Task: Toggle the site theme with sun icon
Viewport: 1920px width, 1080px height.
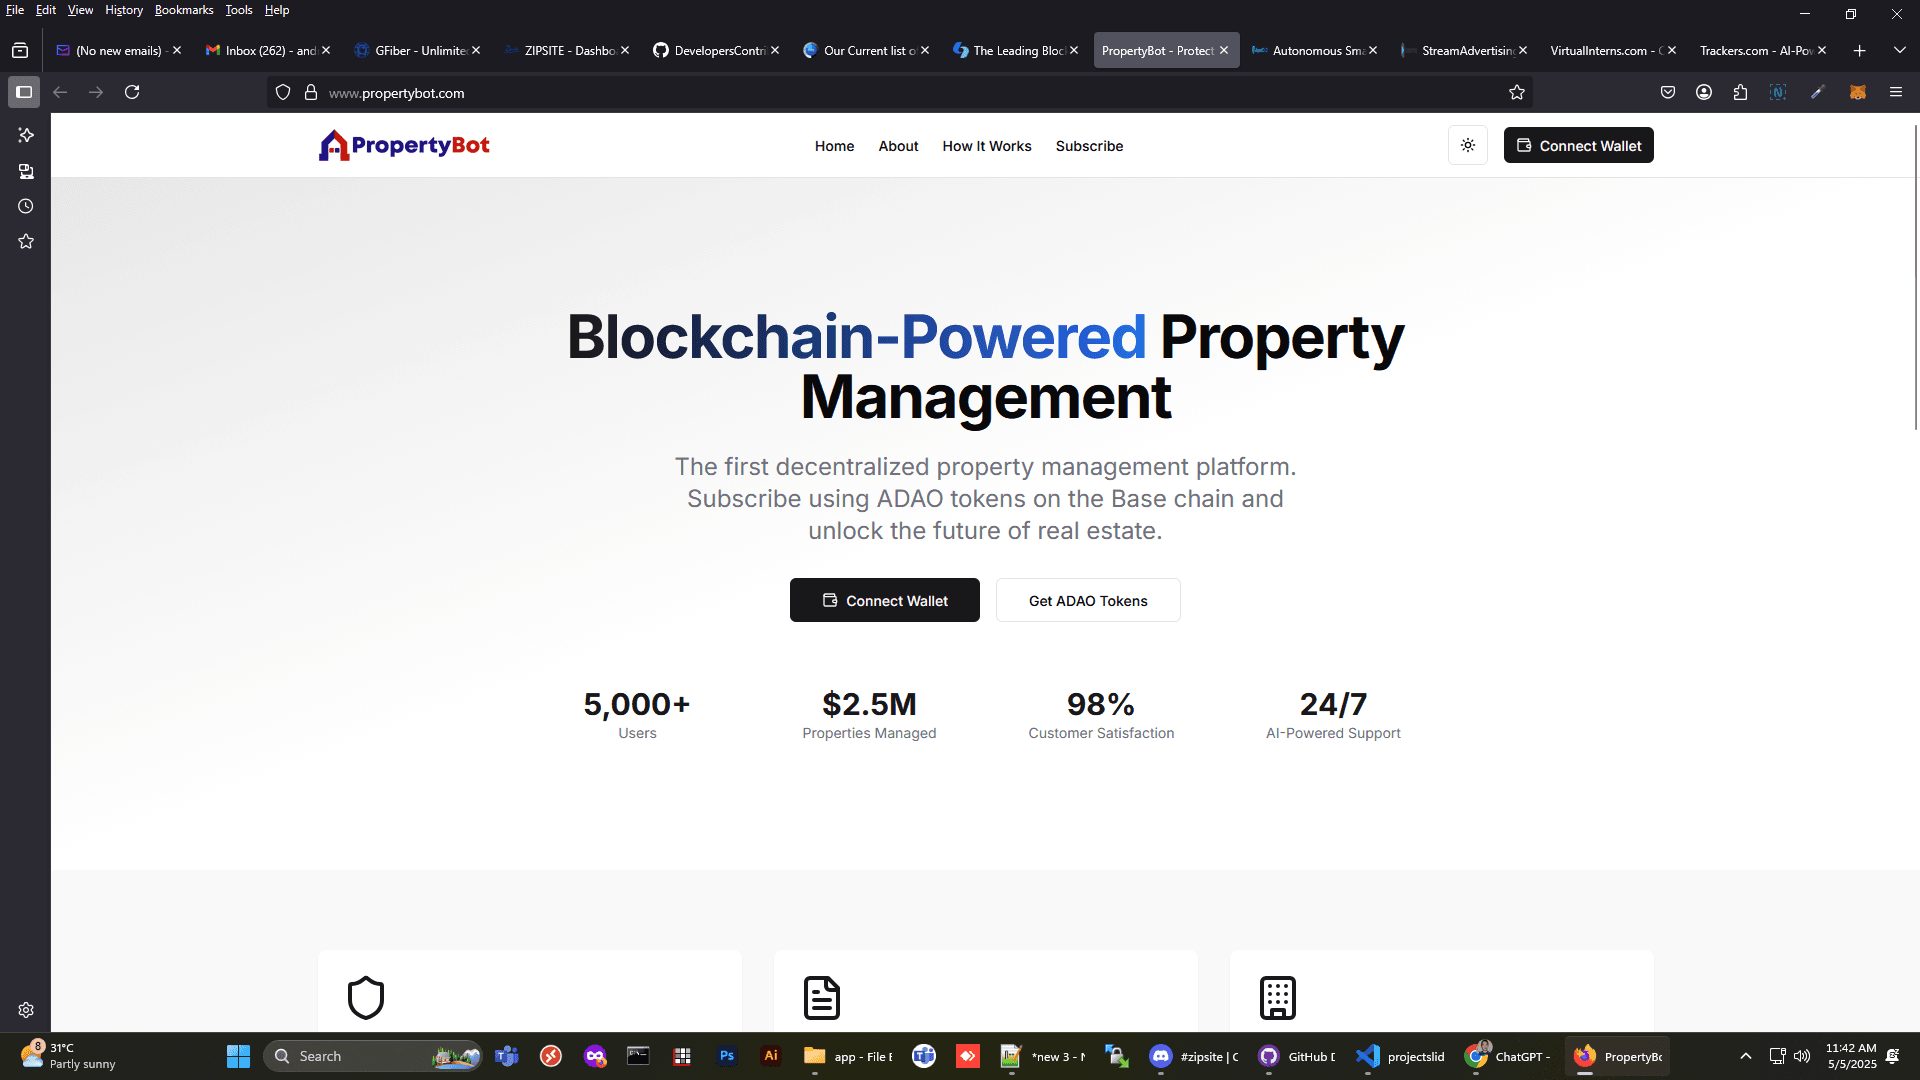Action: (x=1467, y=145)
